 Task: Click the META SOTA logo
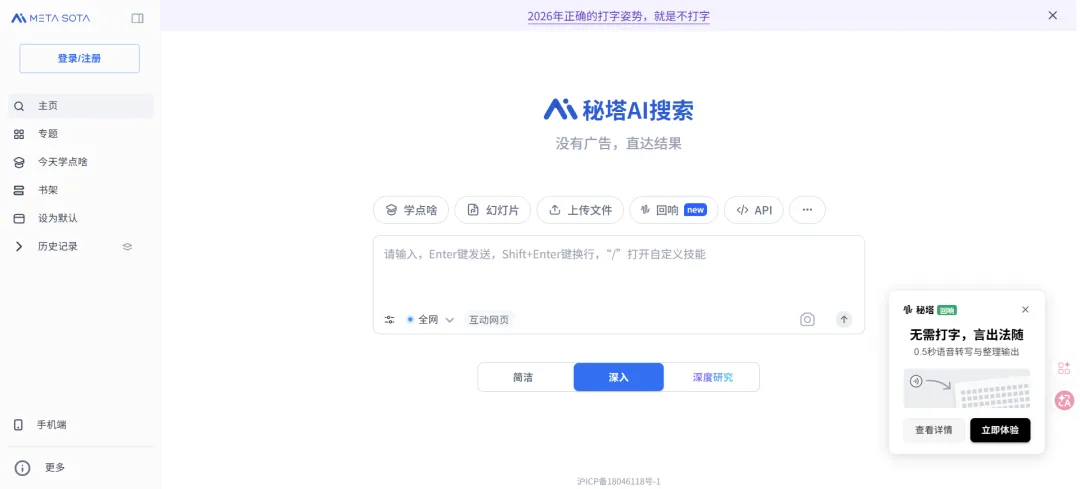50,18
